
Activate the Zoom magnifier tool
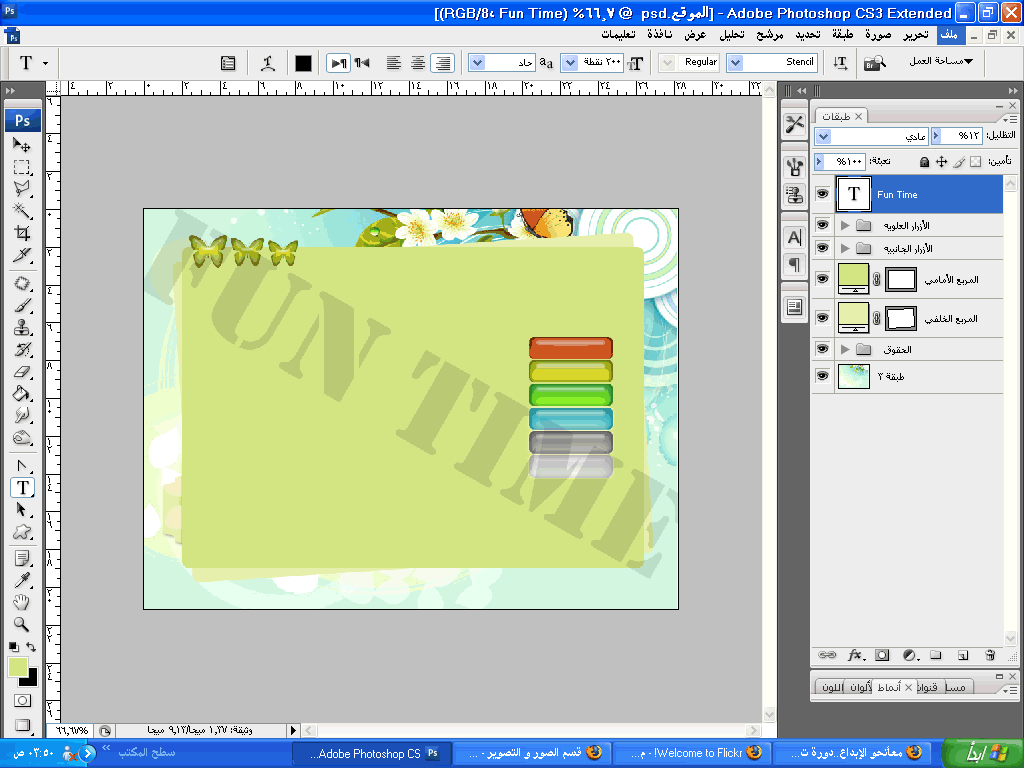22,624
